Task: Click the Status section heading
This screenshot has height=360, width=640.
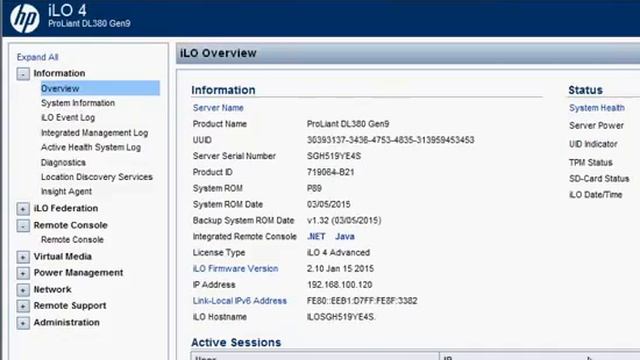Action: pos(585,90)
